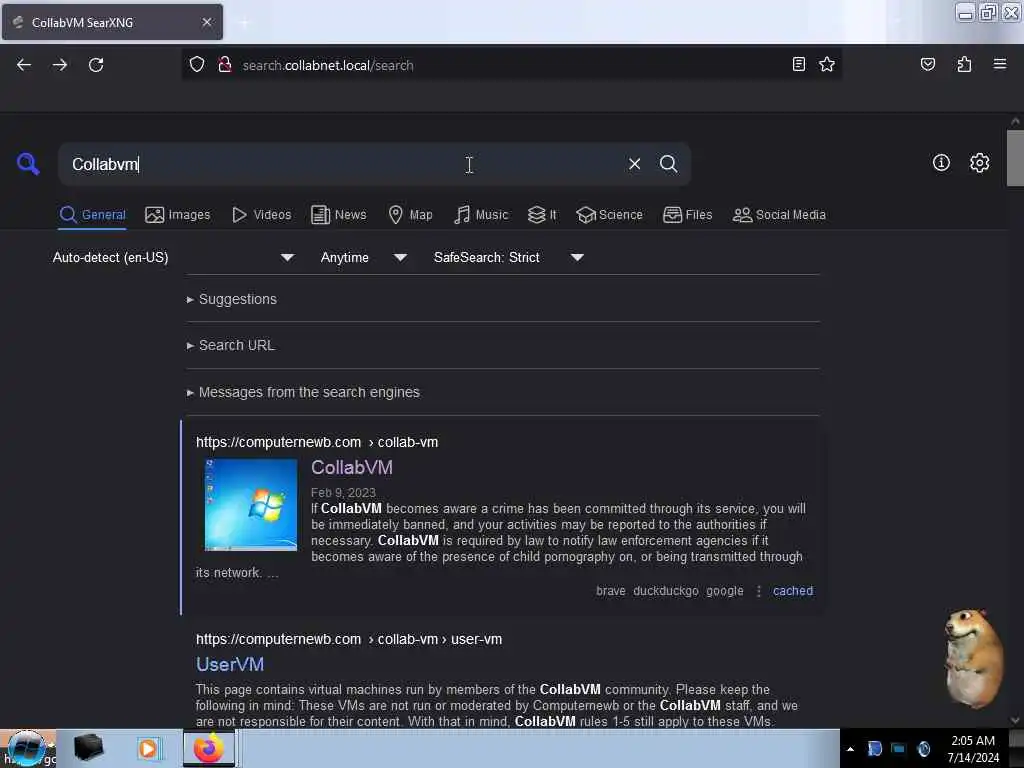Click the computernewb.com user-vm URL

pyautogui.click(x=349, y=639)
